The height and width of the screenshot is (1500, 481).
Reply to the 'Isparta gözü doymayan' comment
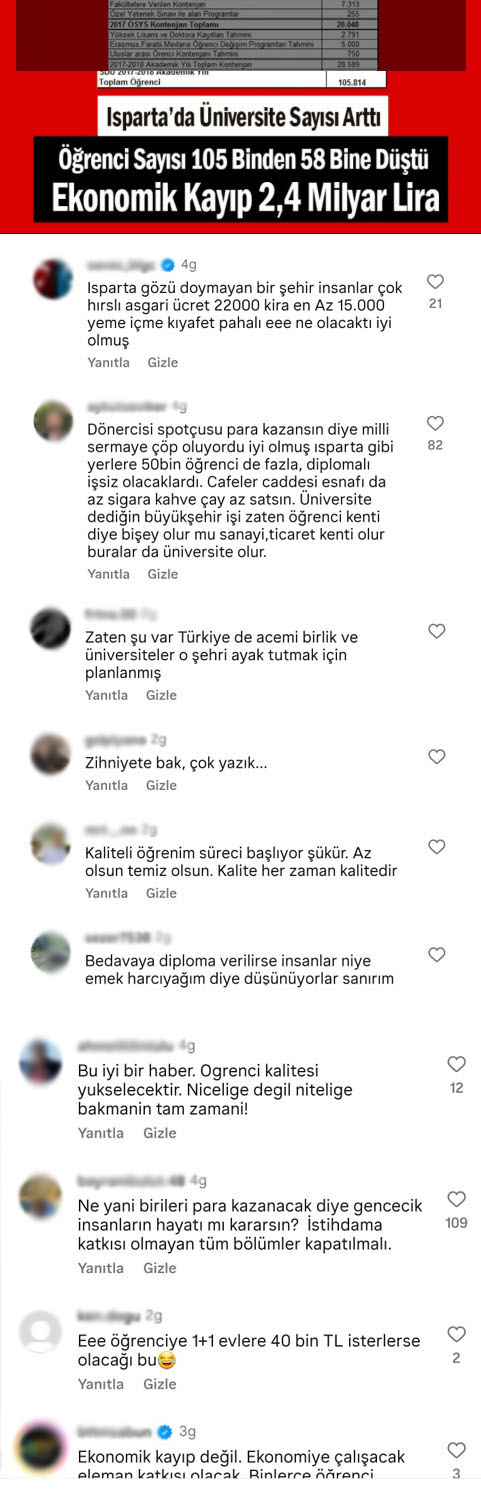(108, 362)
